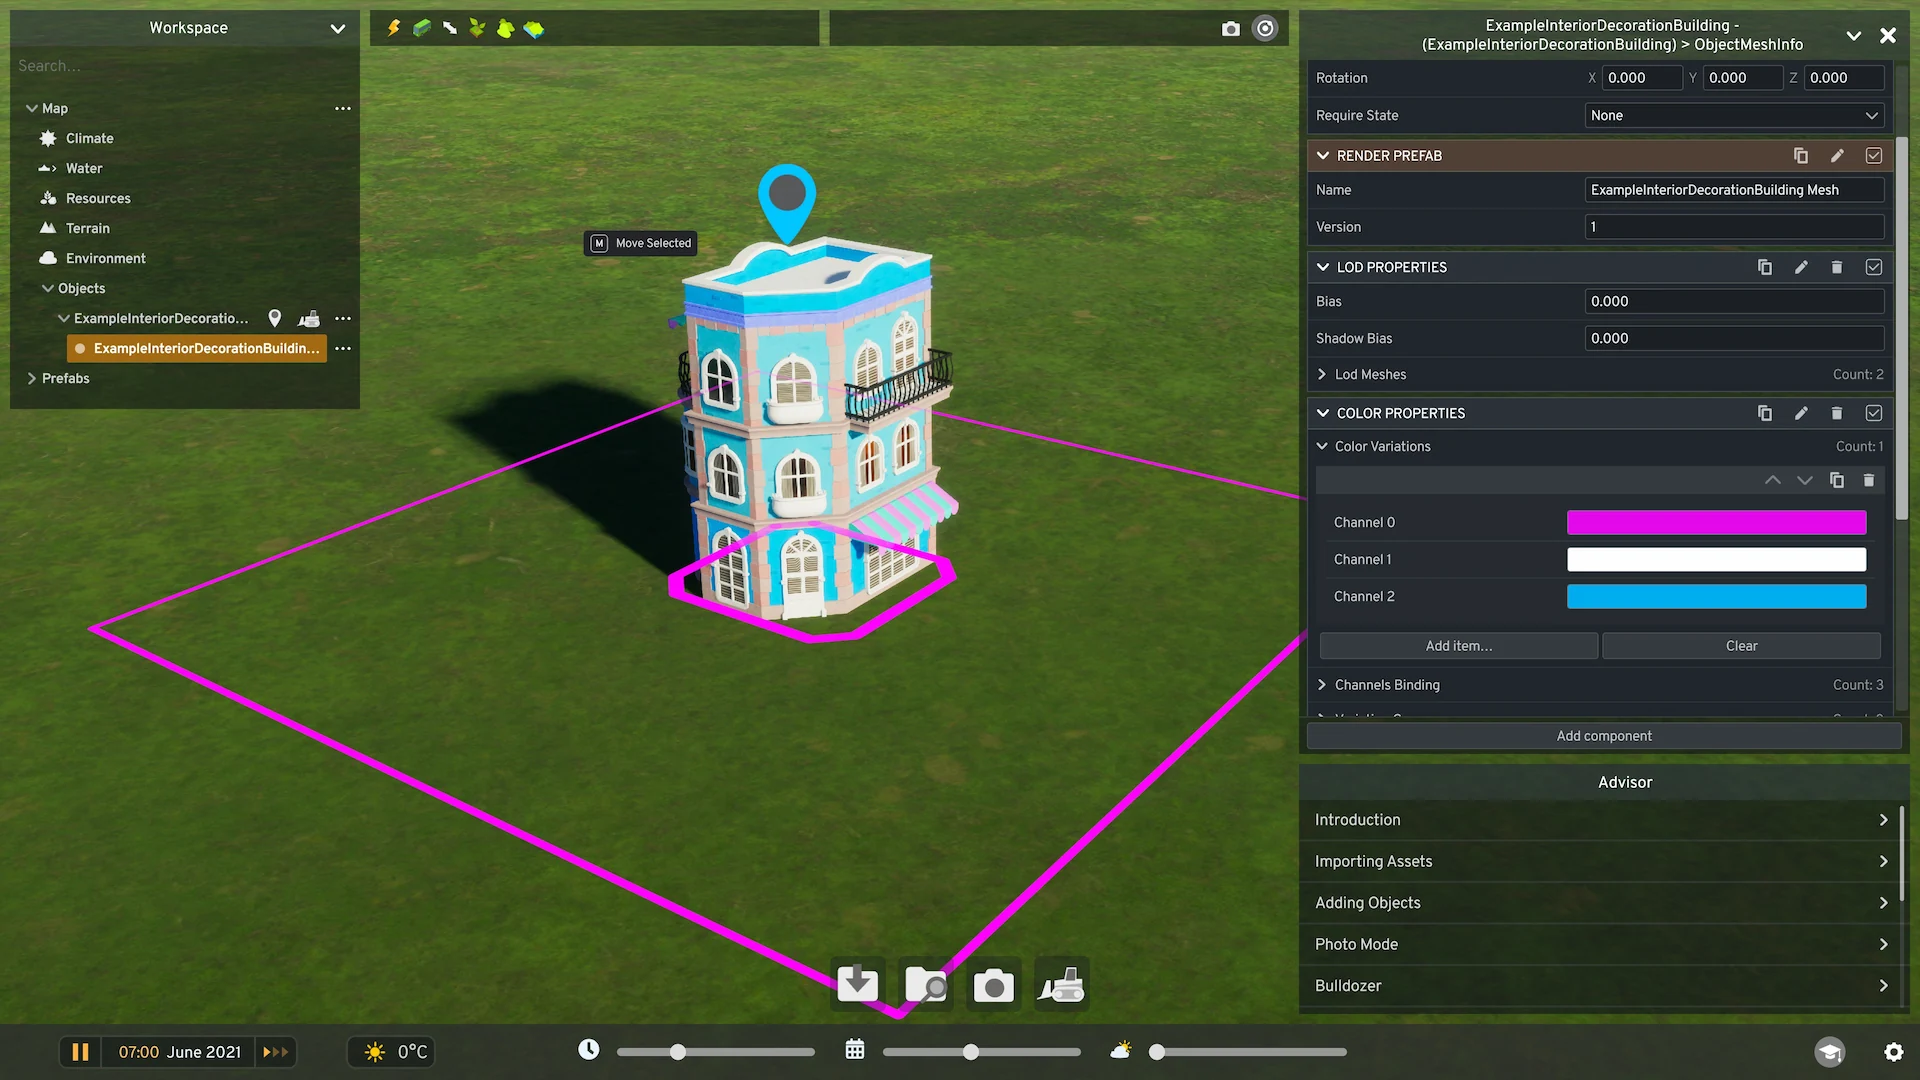This screenshot has width=1920, height=1080.
Task: Click the magenta Channel 0 color swatch
Action: click(x=1716, y=522)
